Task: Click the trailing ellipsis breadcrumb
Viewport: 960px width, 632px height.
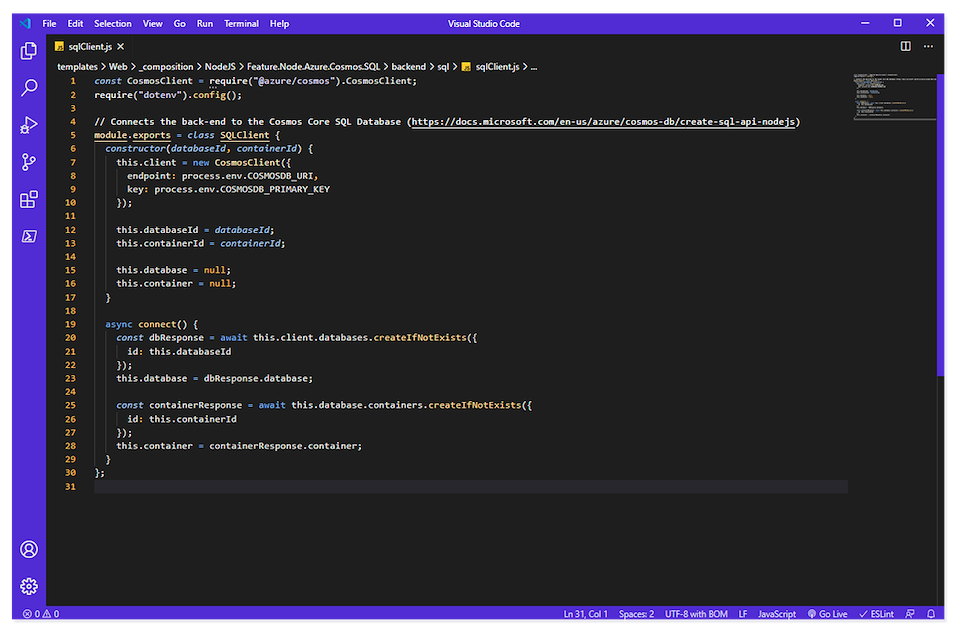Action: click(534, 67)
